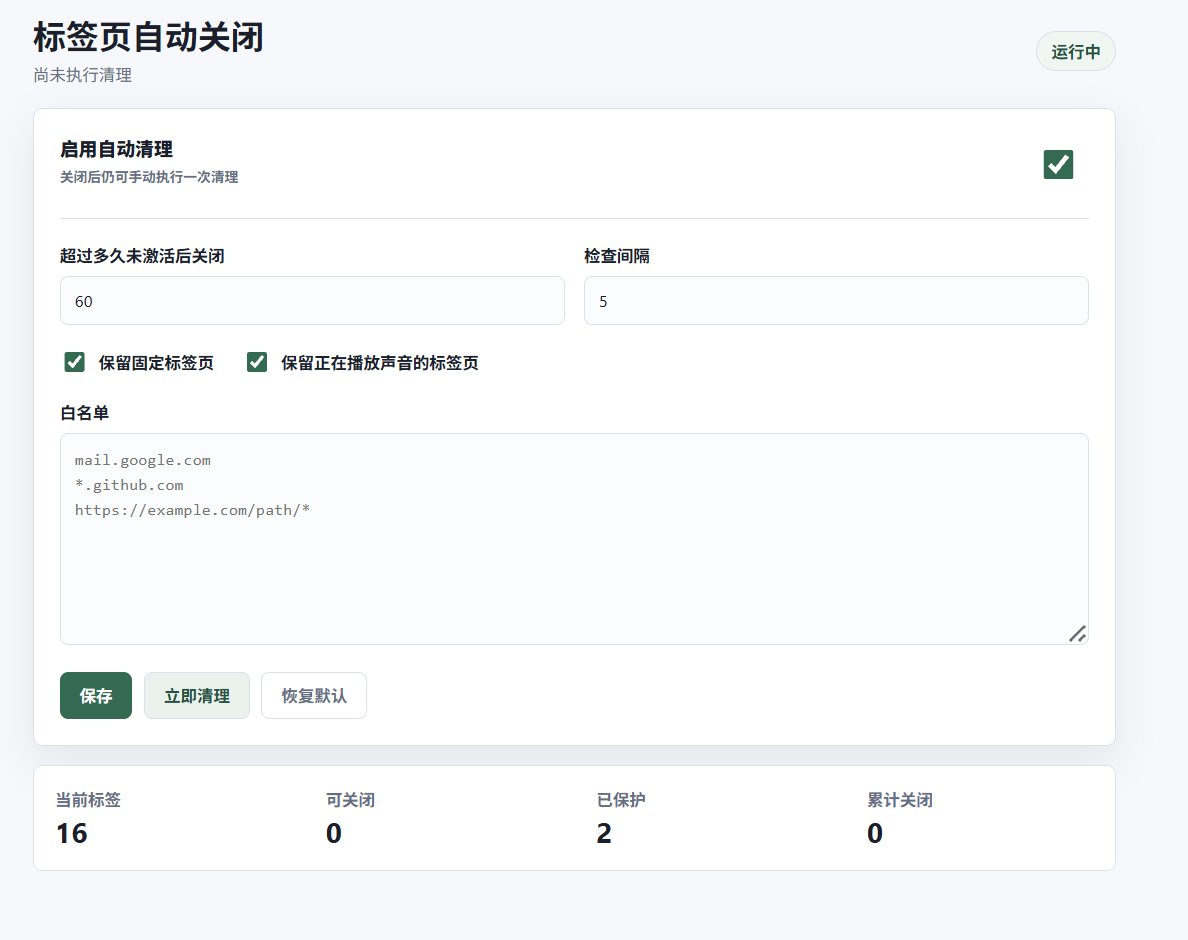Click the 可关闭 stat label

[350, 800]
